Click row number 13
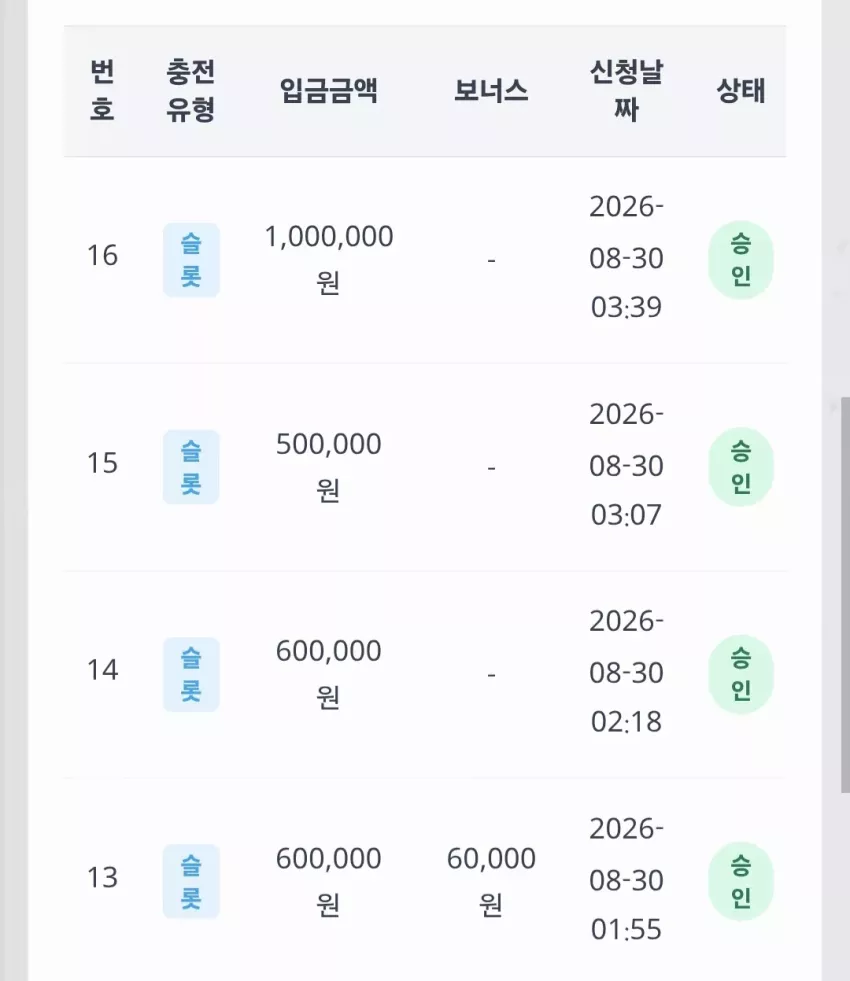 (x=102, y=877)
